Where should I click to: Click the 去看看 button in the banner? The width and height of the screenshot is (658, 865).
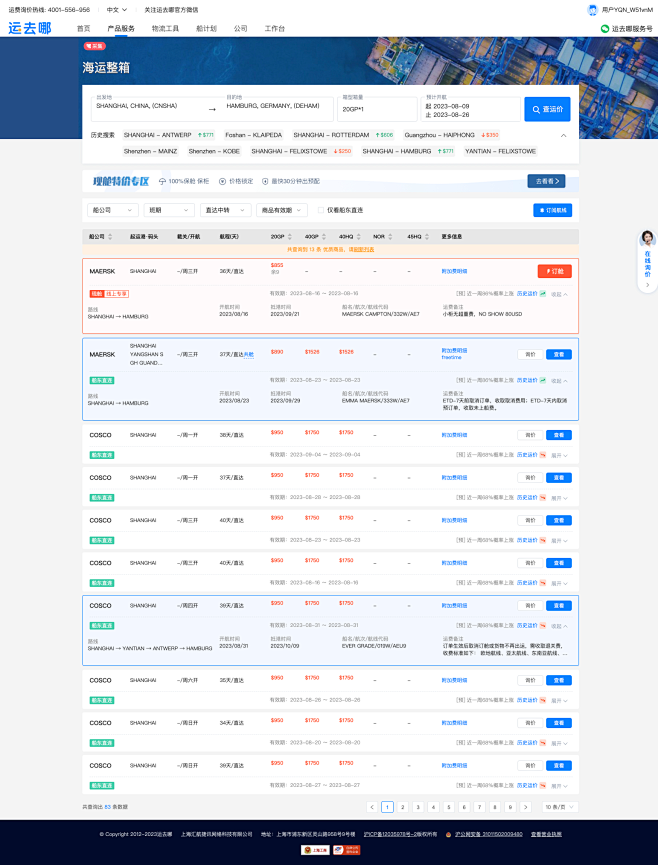tap(546, 181)
